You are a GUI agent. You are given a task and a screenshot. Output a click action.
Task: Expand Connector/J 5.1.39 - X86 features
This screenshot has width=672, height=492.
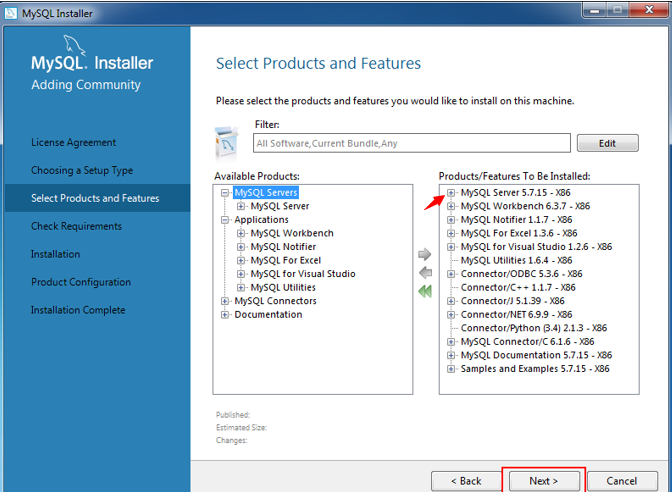click(450, 301)
